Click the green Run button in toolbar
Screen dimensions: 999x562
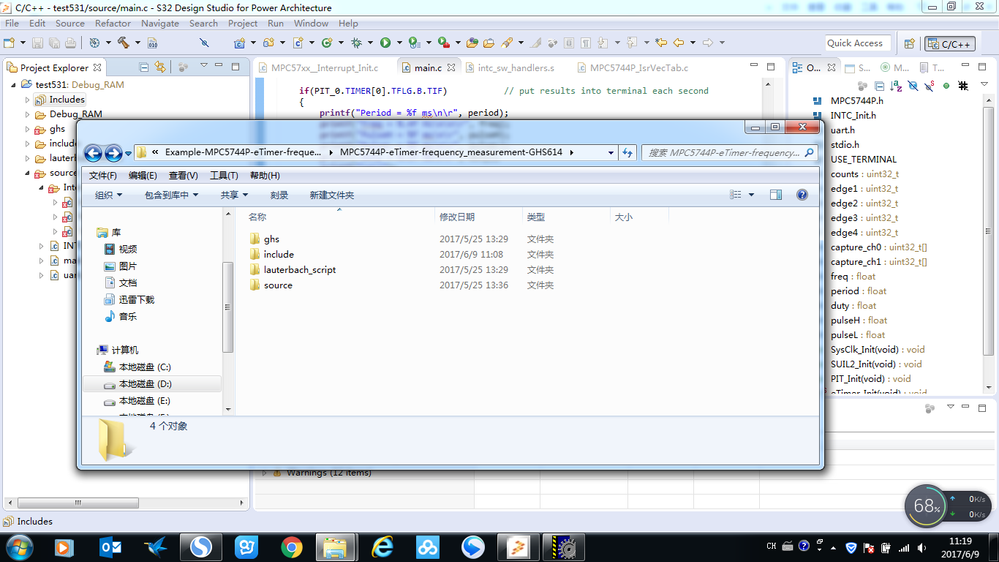click(x=385, y=43)
